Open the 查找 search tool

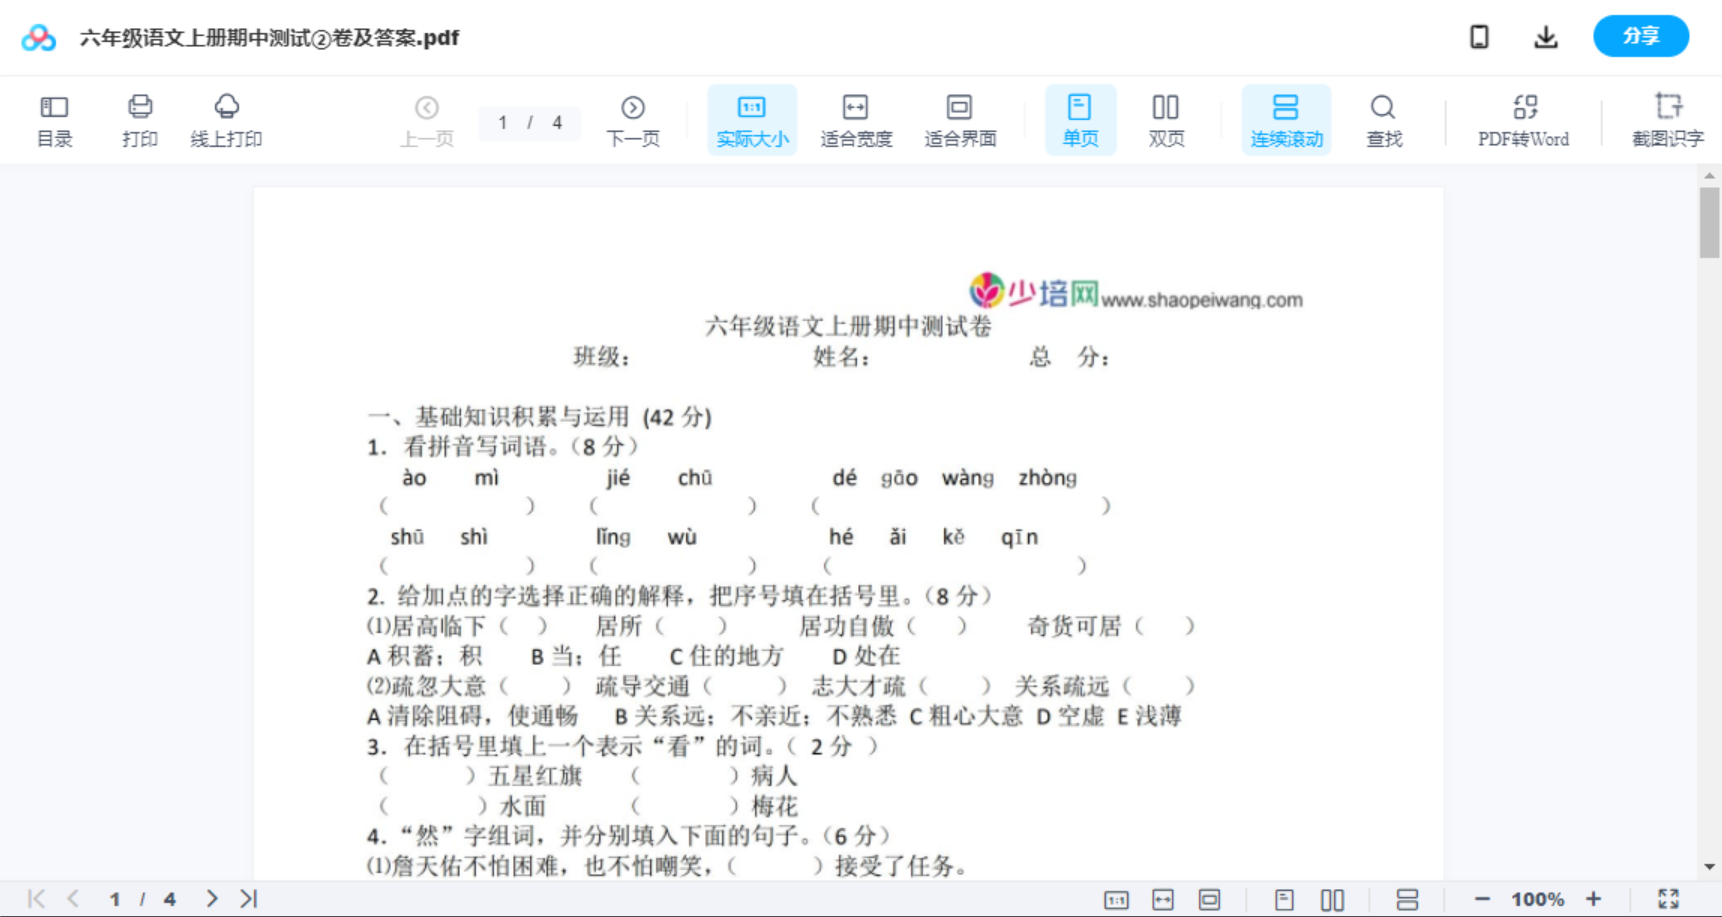pyautogui.click(x=1383, y=119)
